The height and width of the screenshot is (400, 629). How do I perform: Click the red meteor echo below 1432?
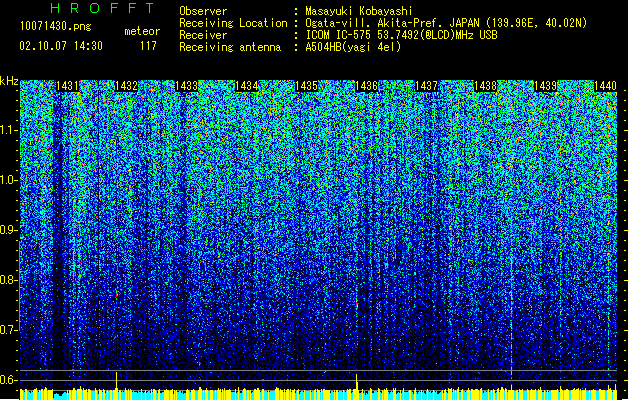coord(117,295)
